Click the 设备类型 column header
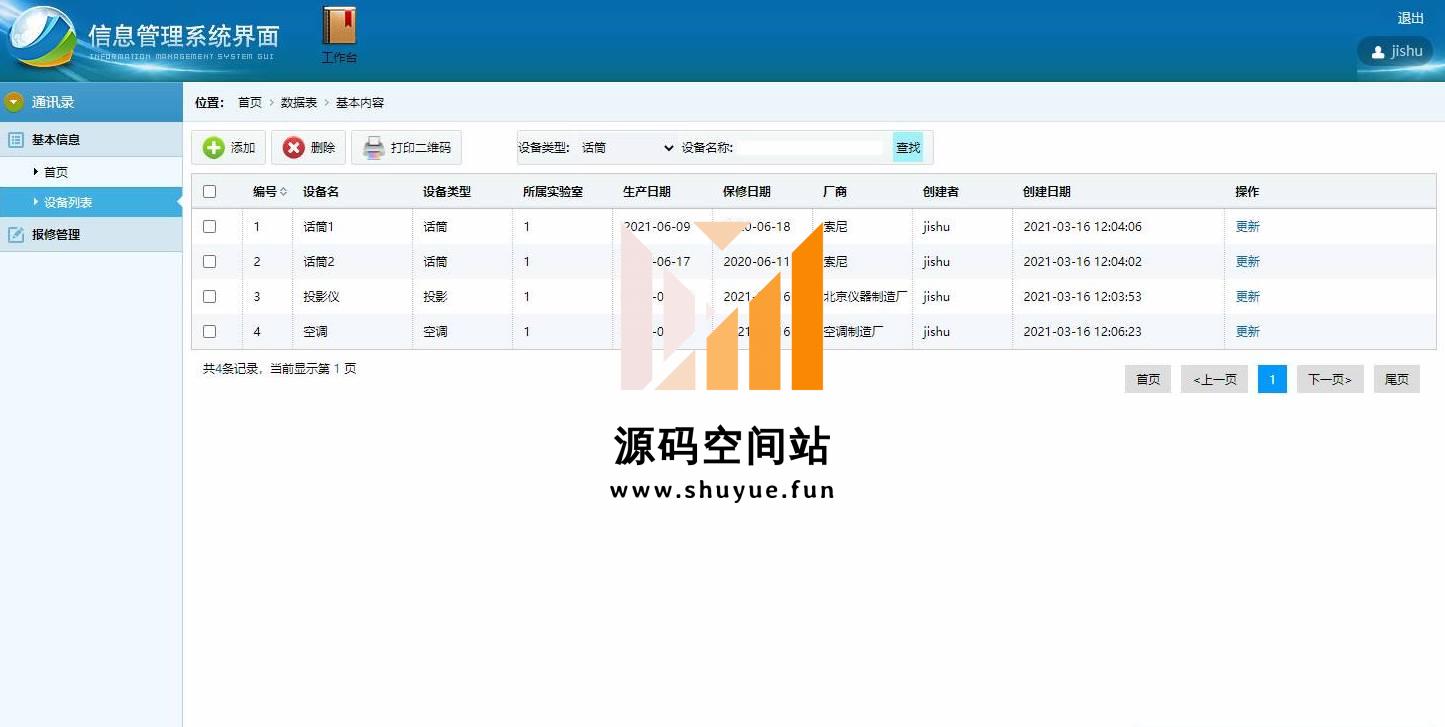1445x727 pixels. point(447,192)
